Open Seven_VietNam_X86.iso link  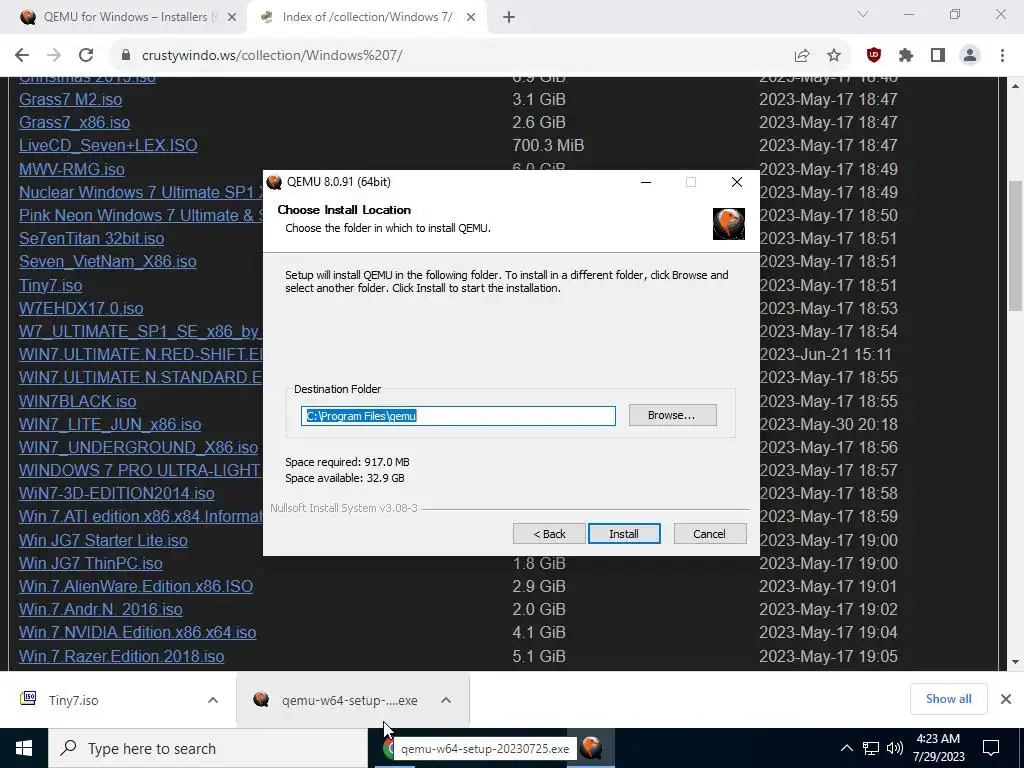108,261
